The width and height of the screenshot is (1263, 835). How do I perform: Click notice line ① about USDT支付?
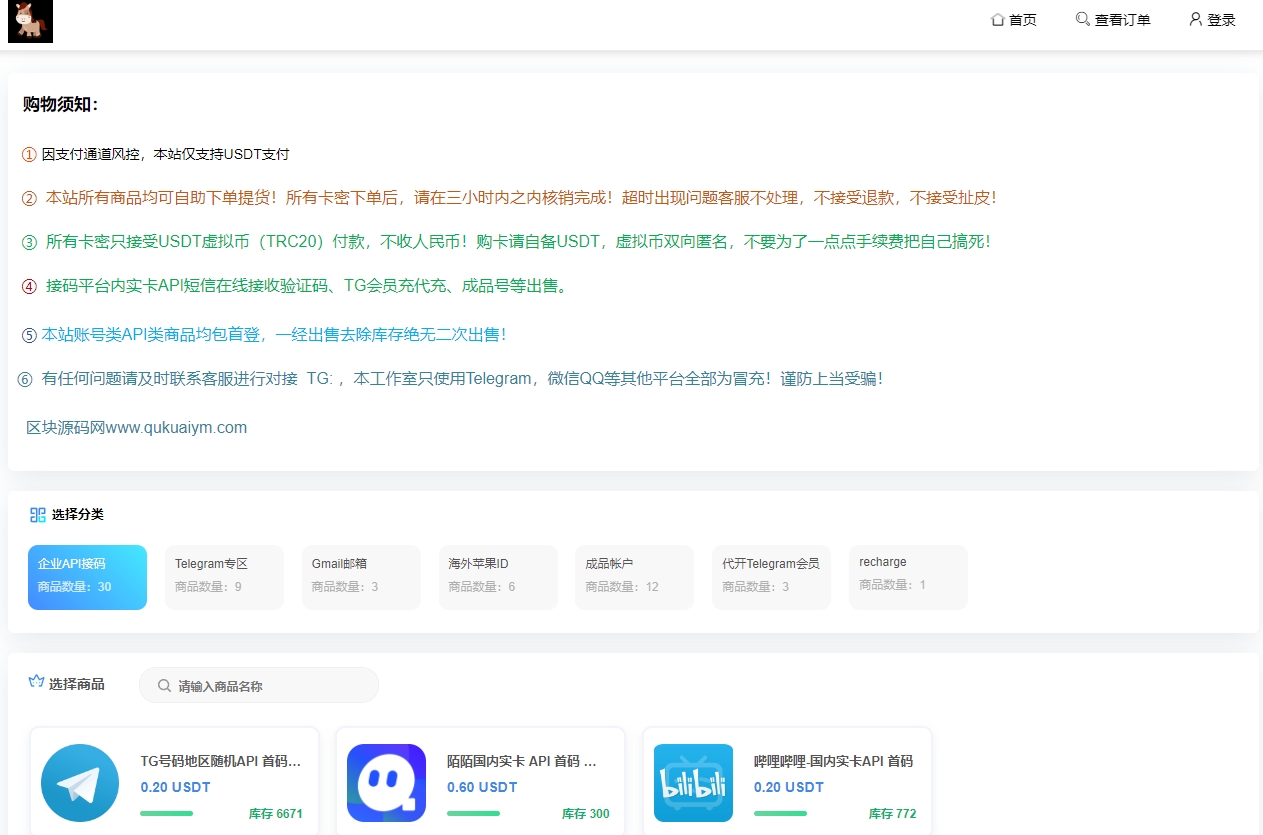click(155, 154)
